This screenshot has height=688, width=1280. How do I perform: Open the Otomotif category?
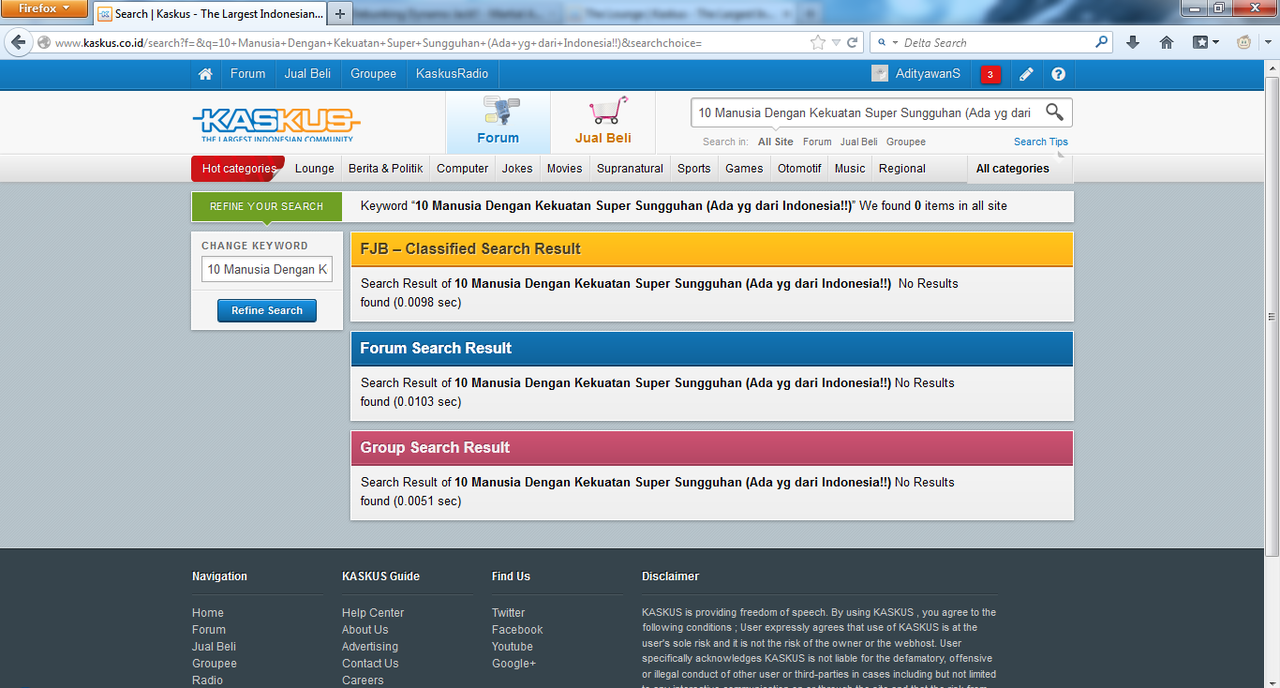click(x=800, y=169)
